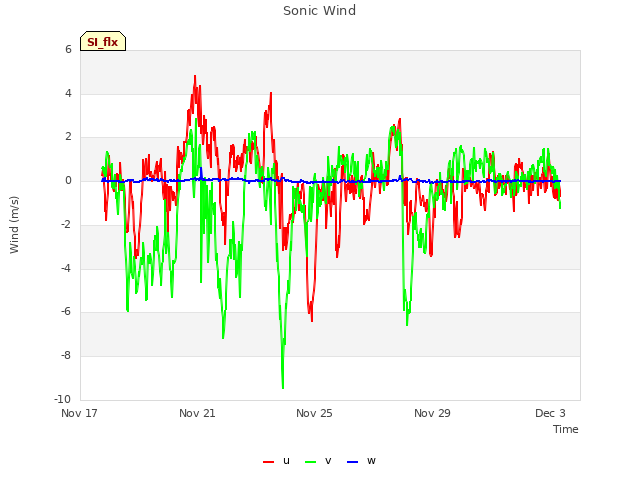Click the lowest green v minimum near -9.5
The width and height of the screenshot is (640, 480).
pos(283,387)
